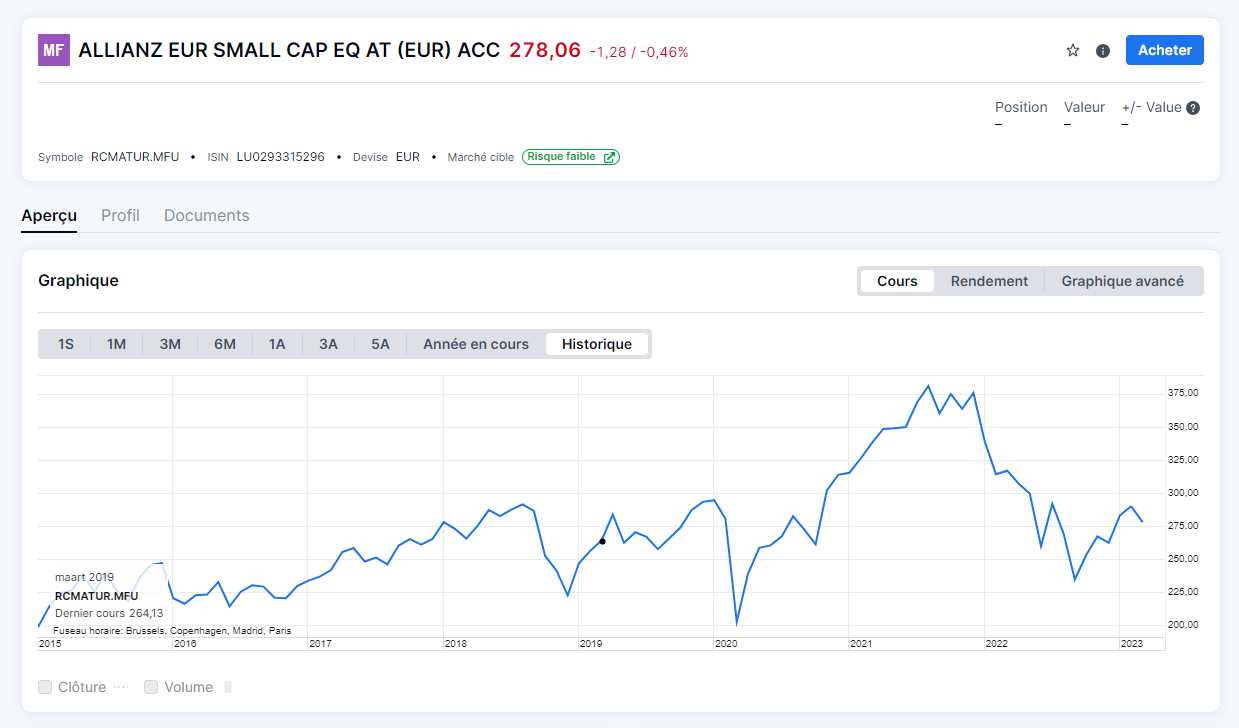The width and height of the screenshot is (1239, 728).
Task: Click the change value -1,28 / -0,46%
Action: coord(639,52)
